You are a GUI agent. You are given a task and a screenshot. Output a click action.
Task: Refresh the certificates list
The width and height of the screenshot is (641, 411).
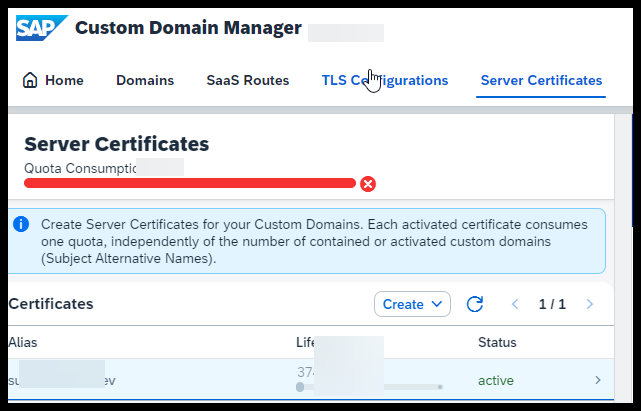(x=475, y=304)
